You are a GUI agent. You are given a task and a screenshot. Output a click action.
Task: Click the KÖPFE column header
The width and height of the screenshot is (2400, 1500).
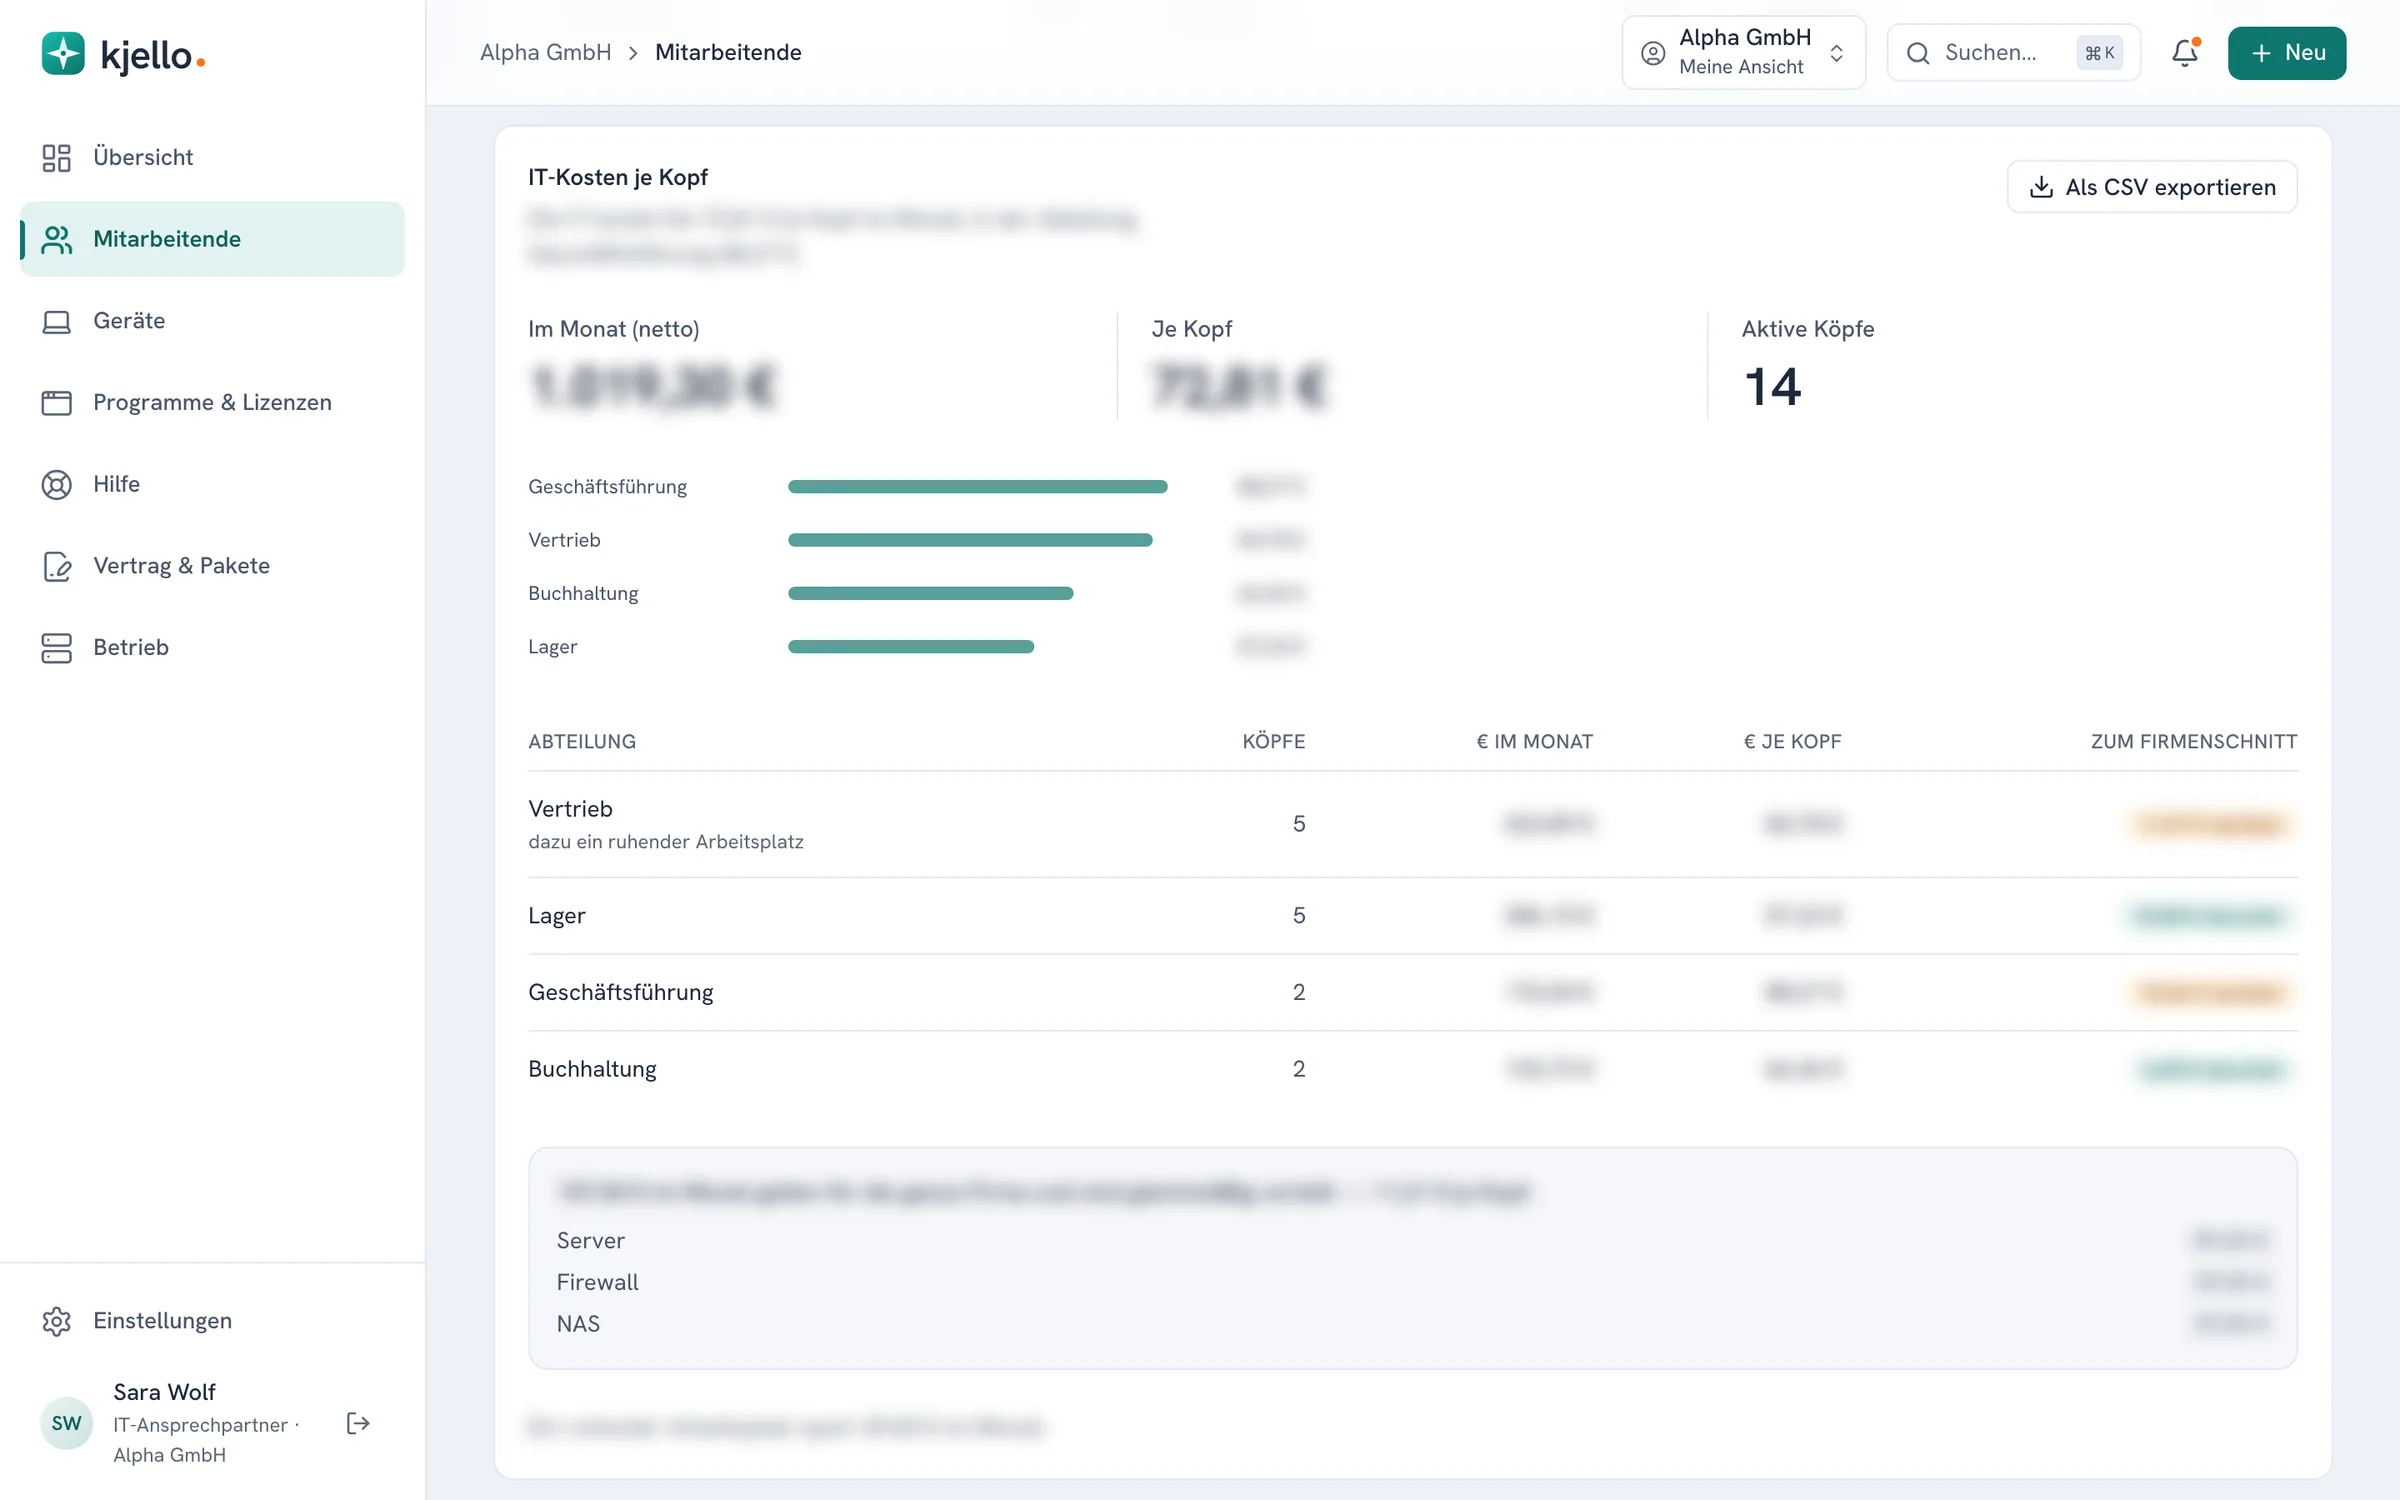tap(1273, 741)
